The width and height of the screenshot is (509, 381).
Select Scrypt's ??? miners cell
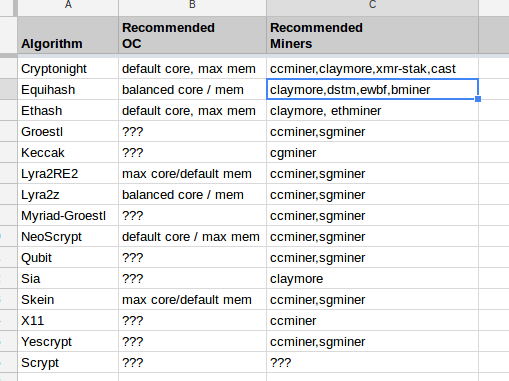(372, 362)
